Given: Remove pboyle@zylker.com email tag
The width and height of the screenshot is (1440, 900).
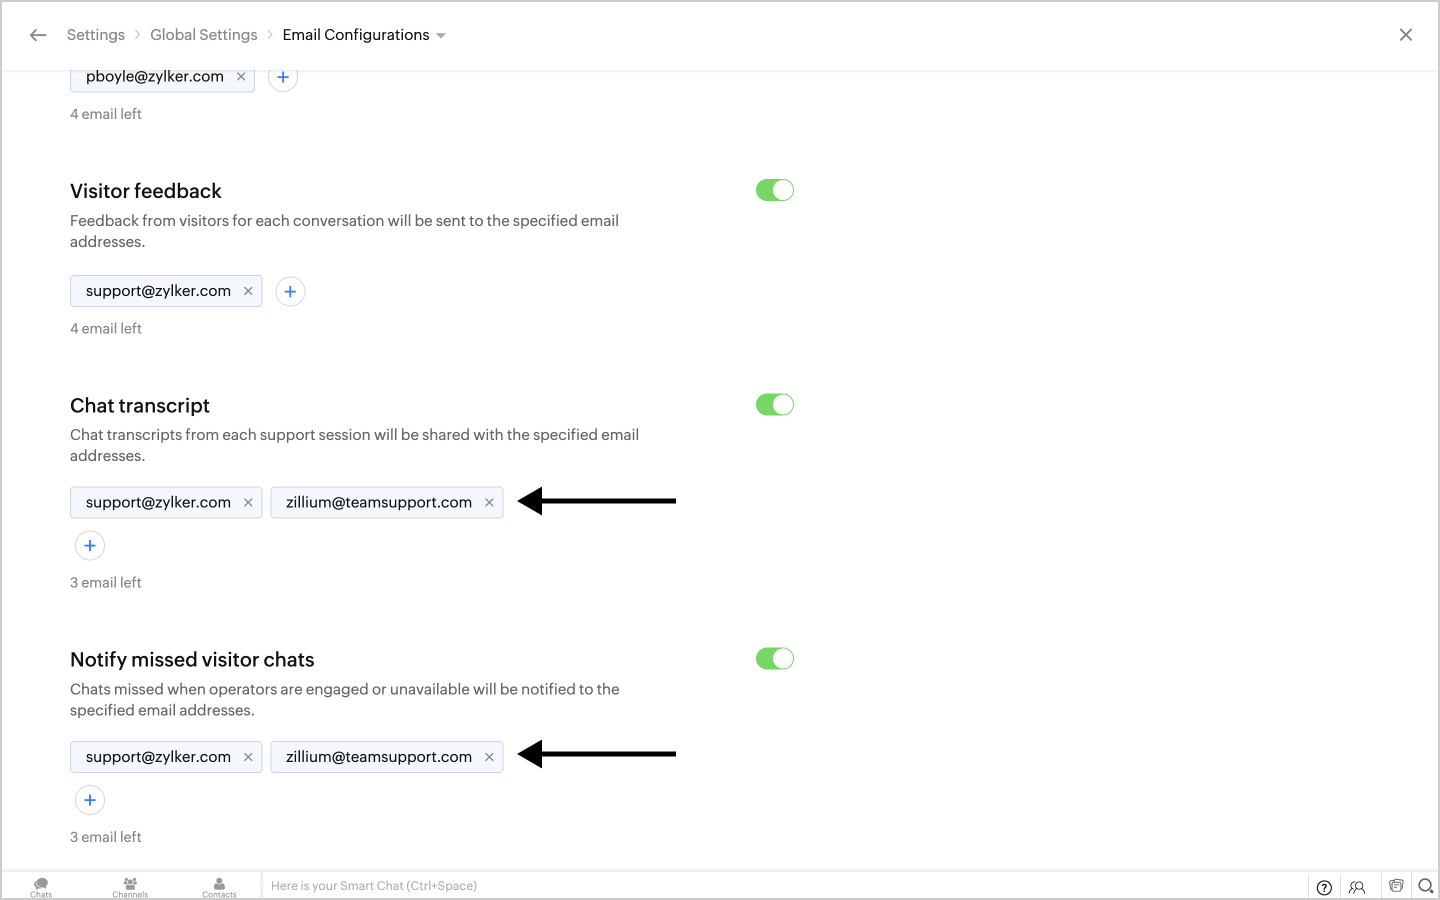Looking at the screenshot, I should pos(241,77).
